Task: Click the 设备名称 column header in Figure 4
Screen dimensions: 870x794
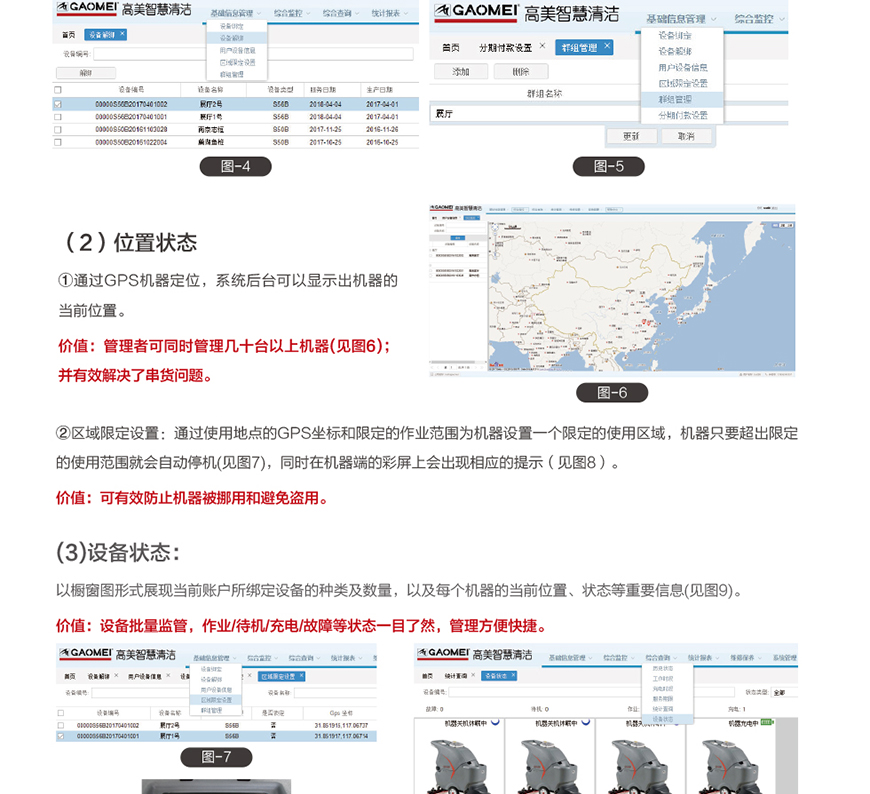Action: (210, 89)
